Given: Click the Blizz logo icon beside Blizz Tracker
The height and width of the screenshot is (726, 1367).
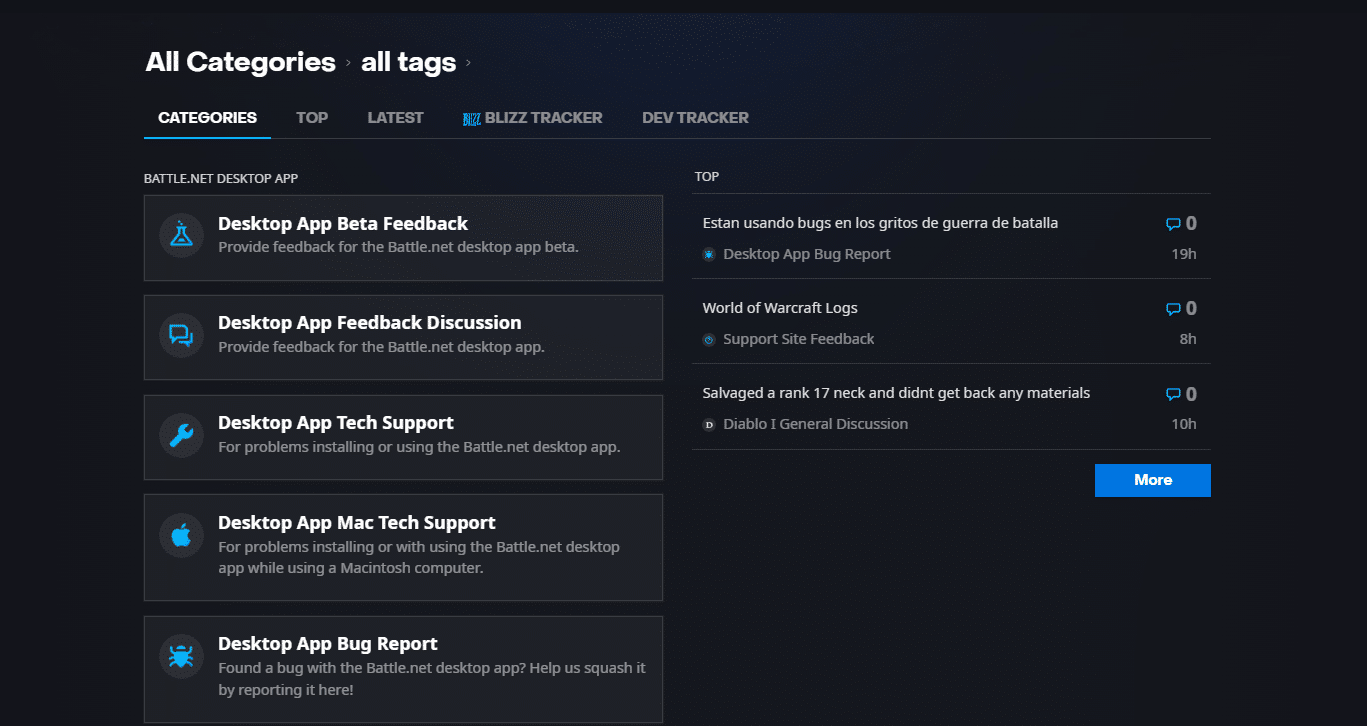Looking at the screenshot, I should tap(472, 119).
